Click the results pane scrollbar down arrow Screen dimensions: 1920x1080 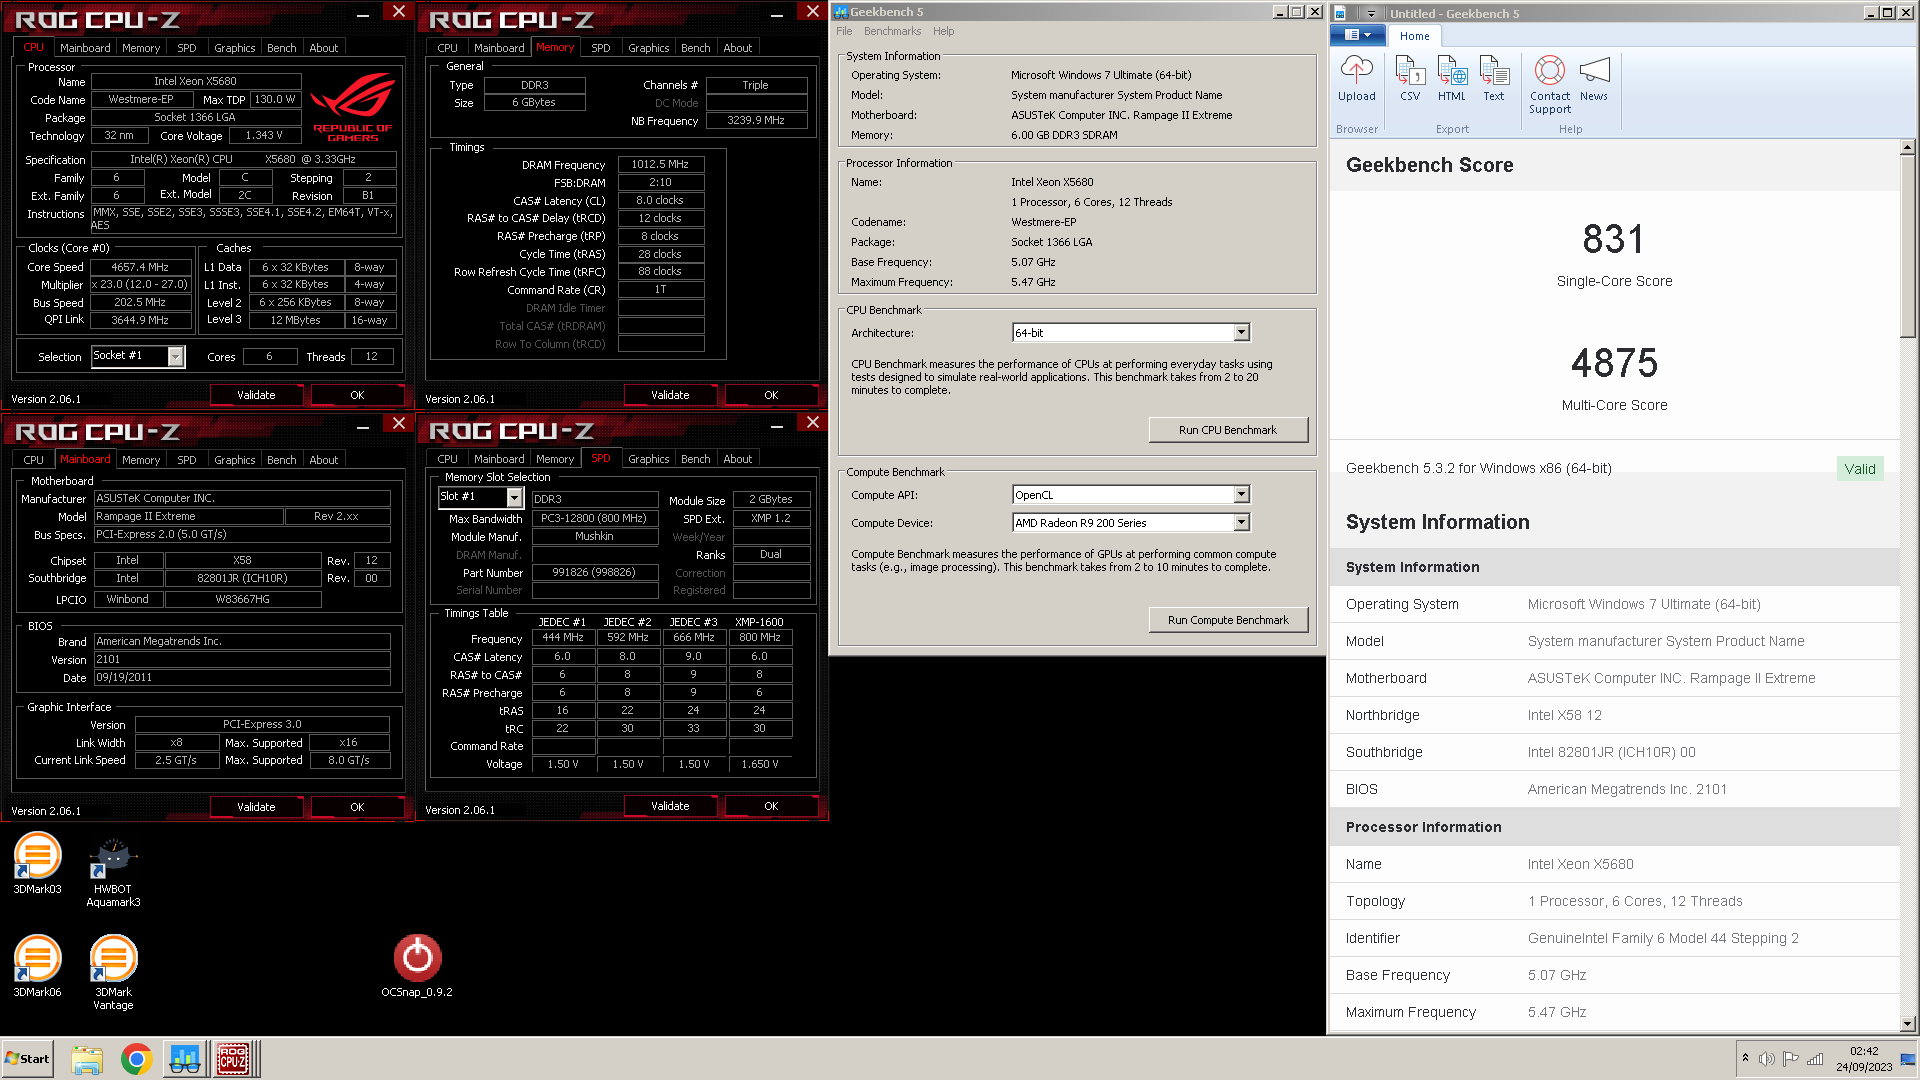(1907, 1023)
